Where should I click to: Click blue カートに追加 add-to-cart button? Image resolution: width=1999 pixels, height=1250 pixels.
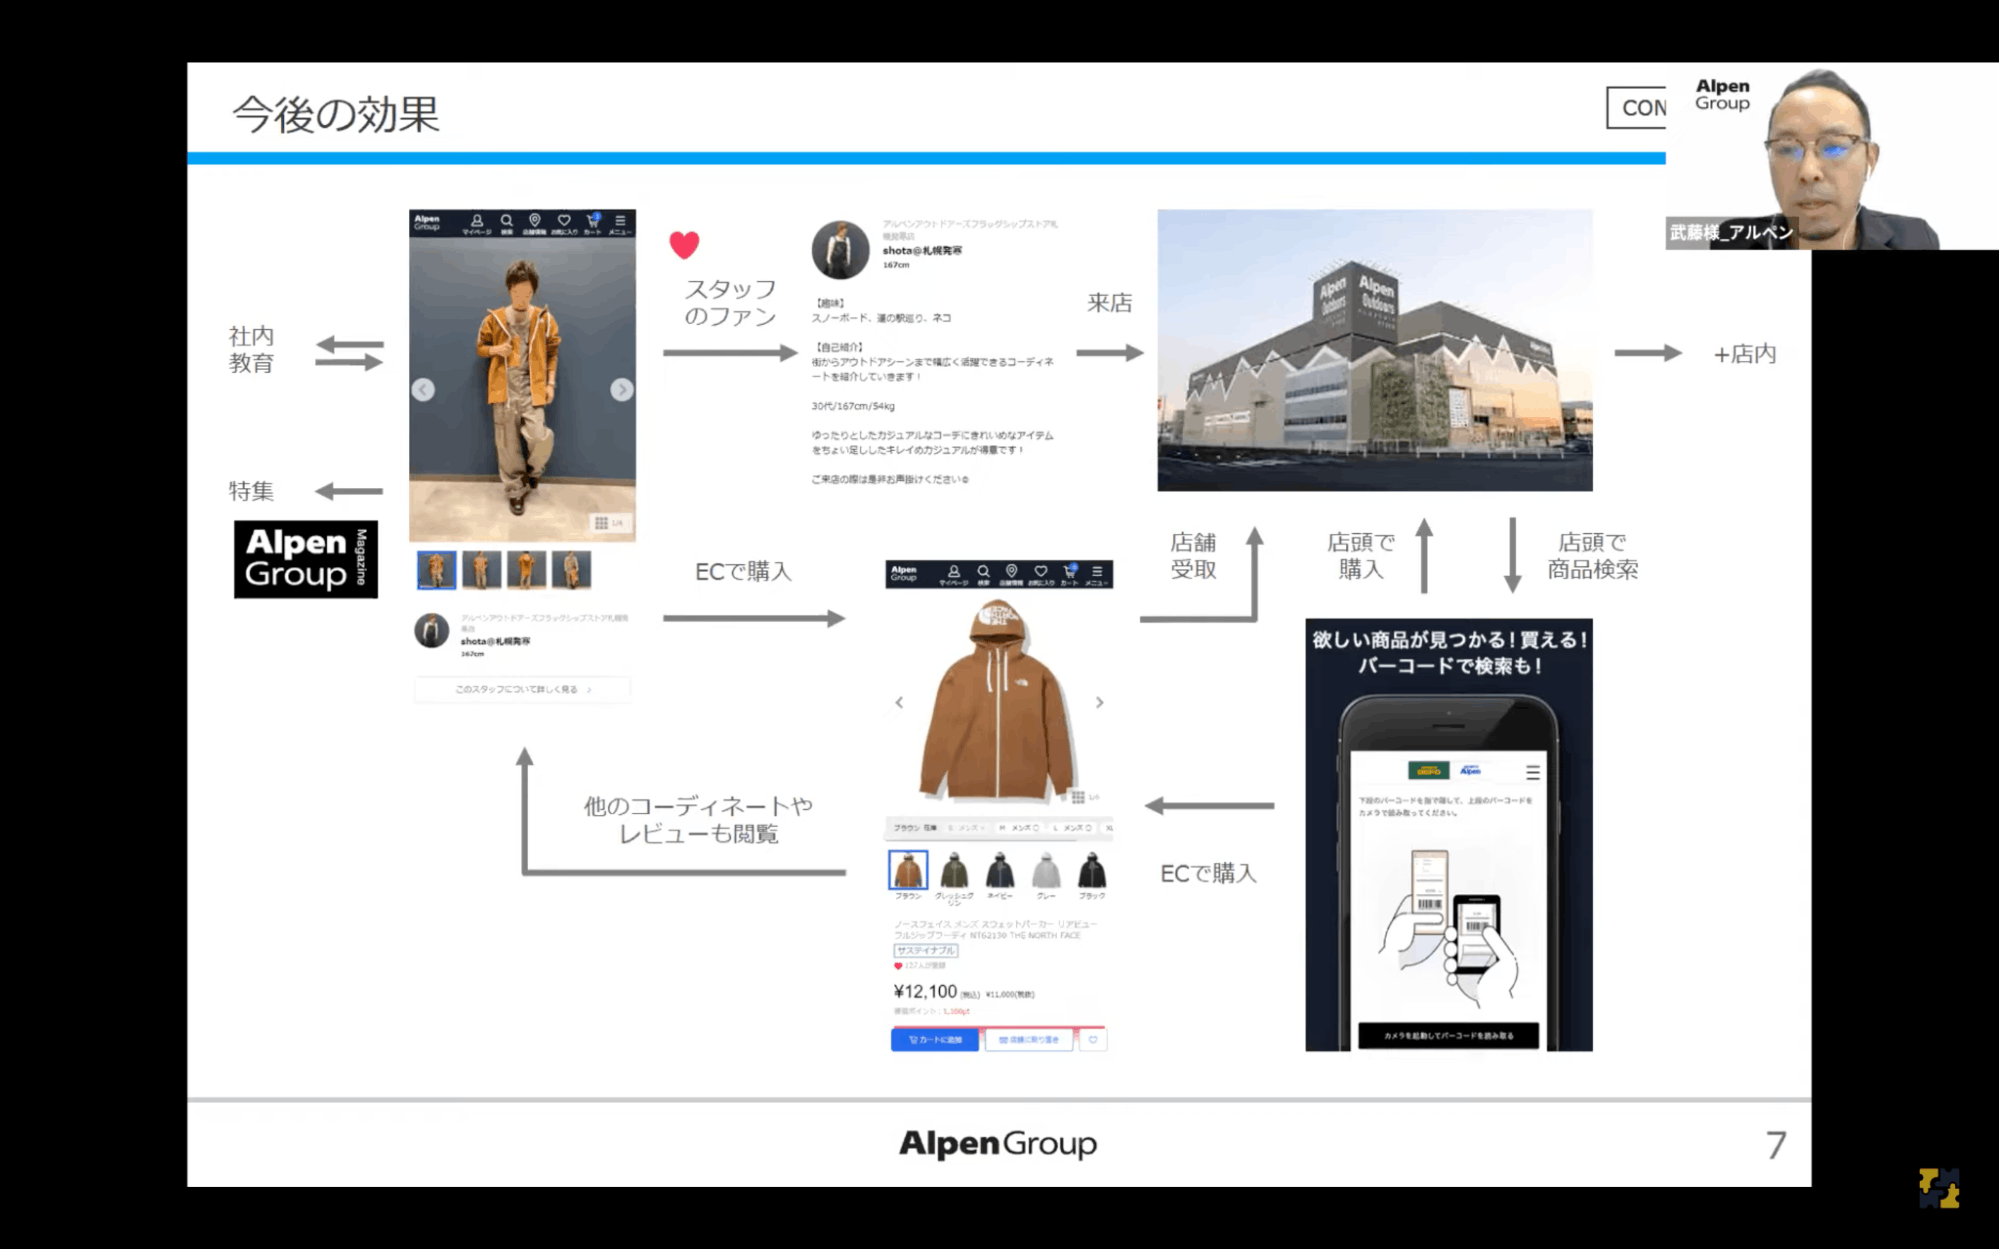[x=935, y=1040]
